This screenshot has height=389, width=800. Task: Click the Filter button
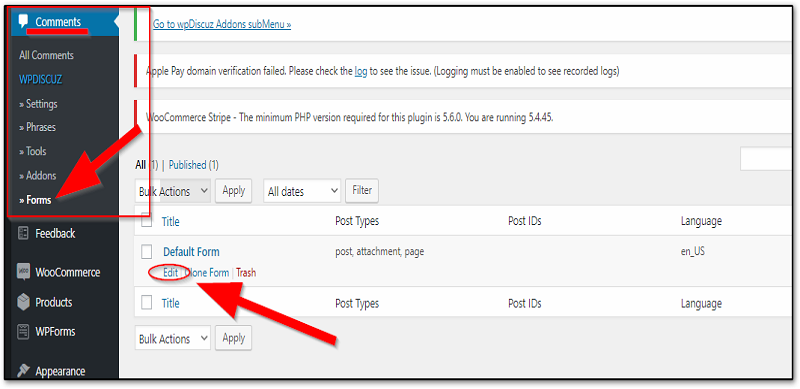362,191
